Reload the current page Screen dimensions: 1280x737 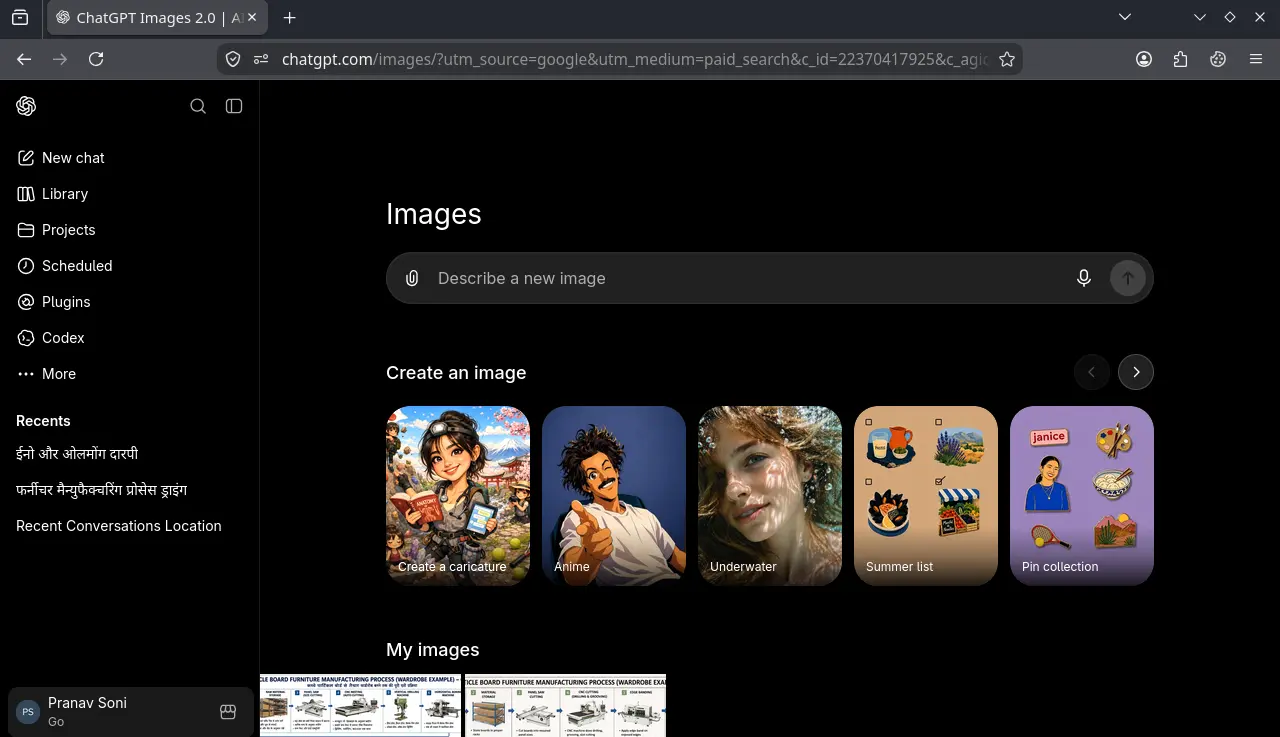(x=96, y=59)
